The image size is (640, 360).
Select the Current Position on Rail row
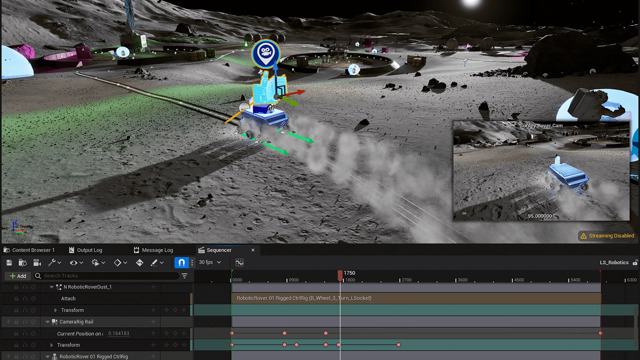(x=96, y=333)
